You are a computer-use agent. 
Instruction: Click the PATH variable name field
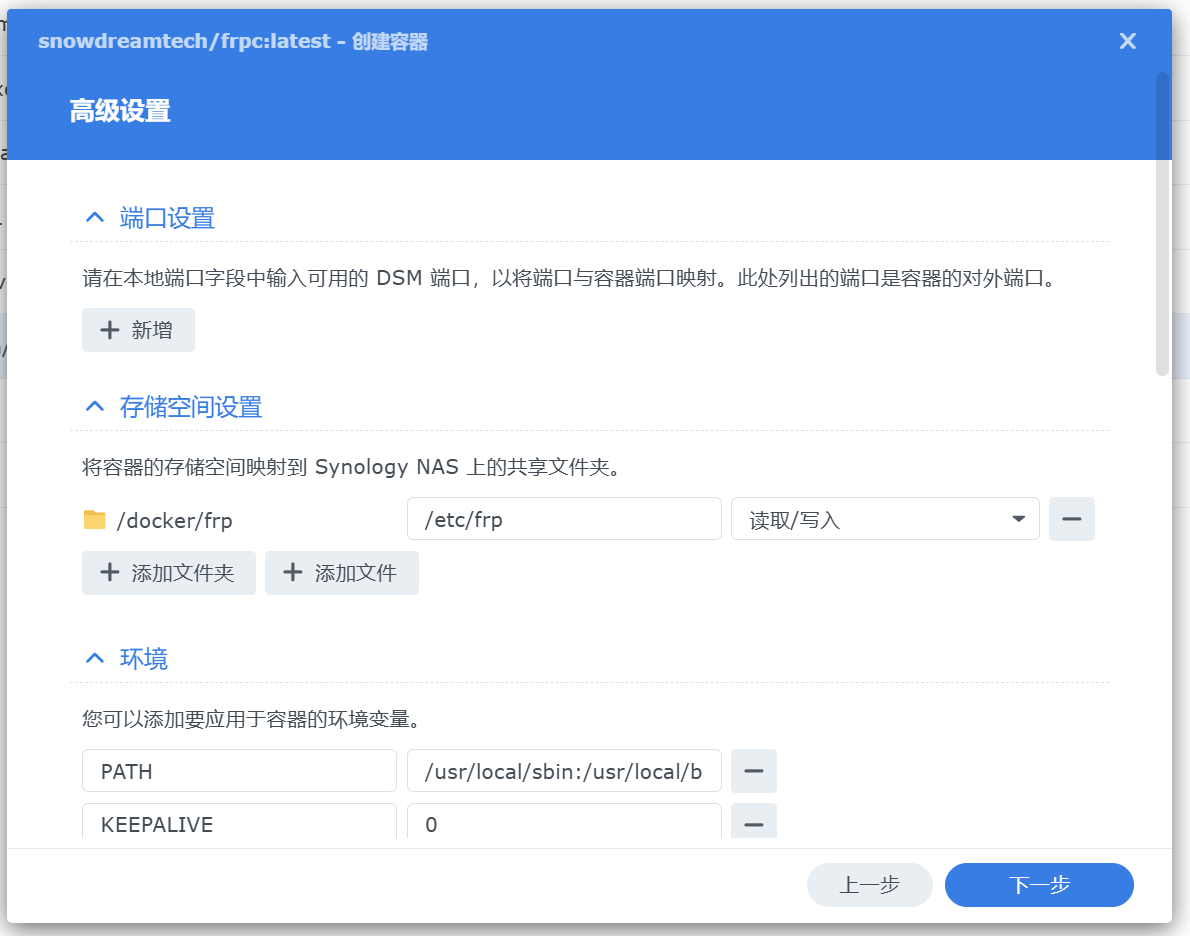point(239,771)
